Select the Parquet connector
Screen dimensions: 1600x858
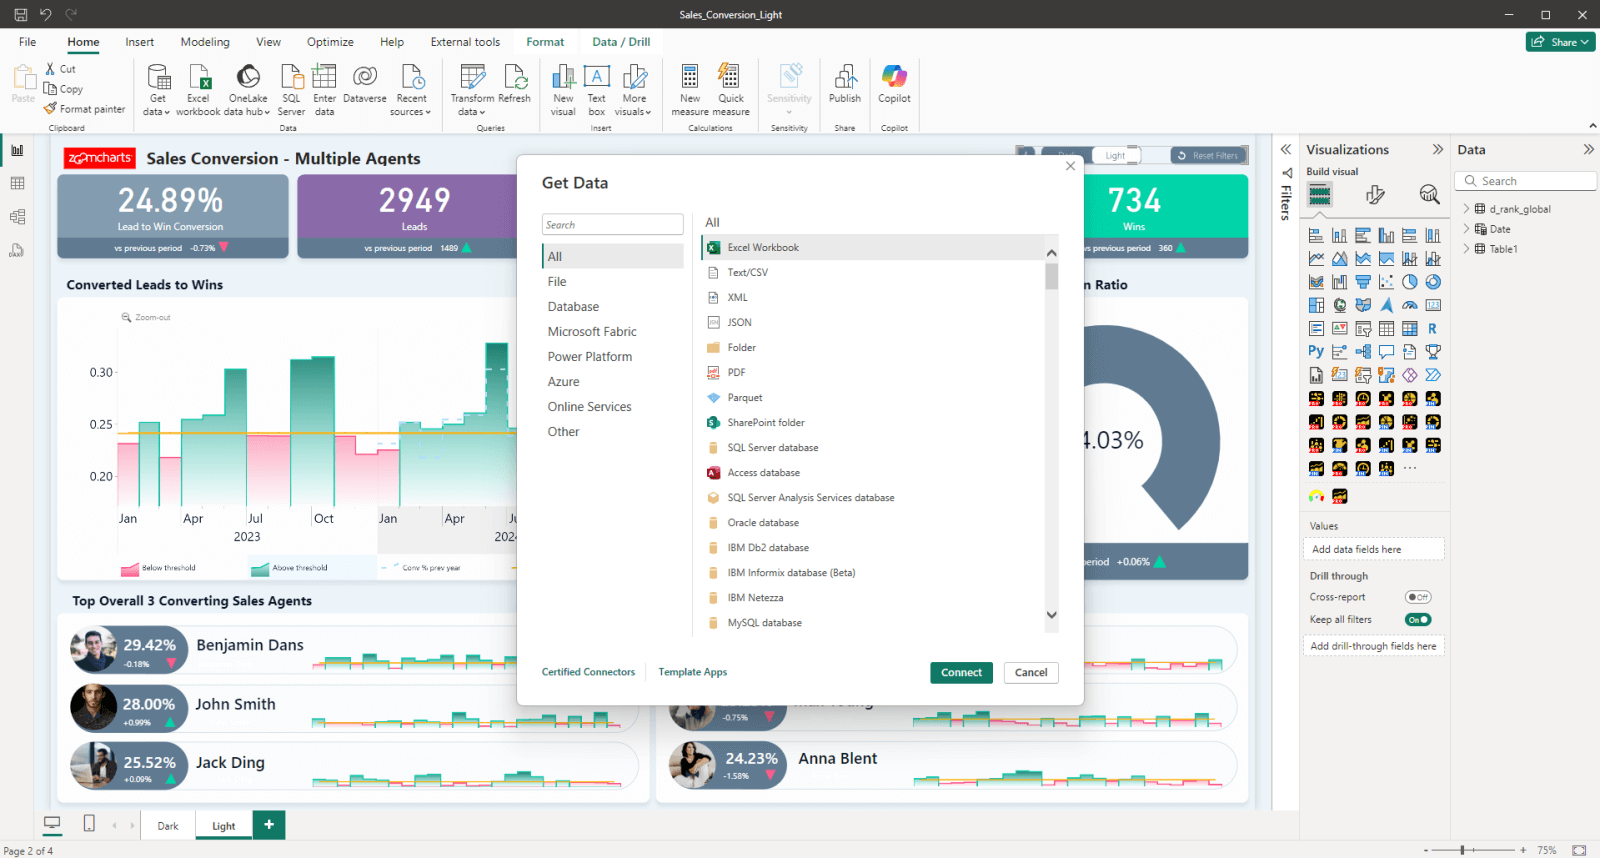745,398
